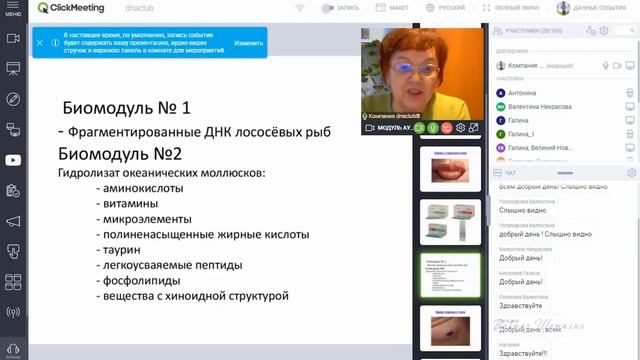Close the blue recording notification banner
640x360 pixels.
pyautogui.click(x=40, y=43)
